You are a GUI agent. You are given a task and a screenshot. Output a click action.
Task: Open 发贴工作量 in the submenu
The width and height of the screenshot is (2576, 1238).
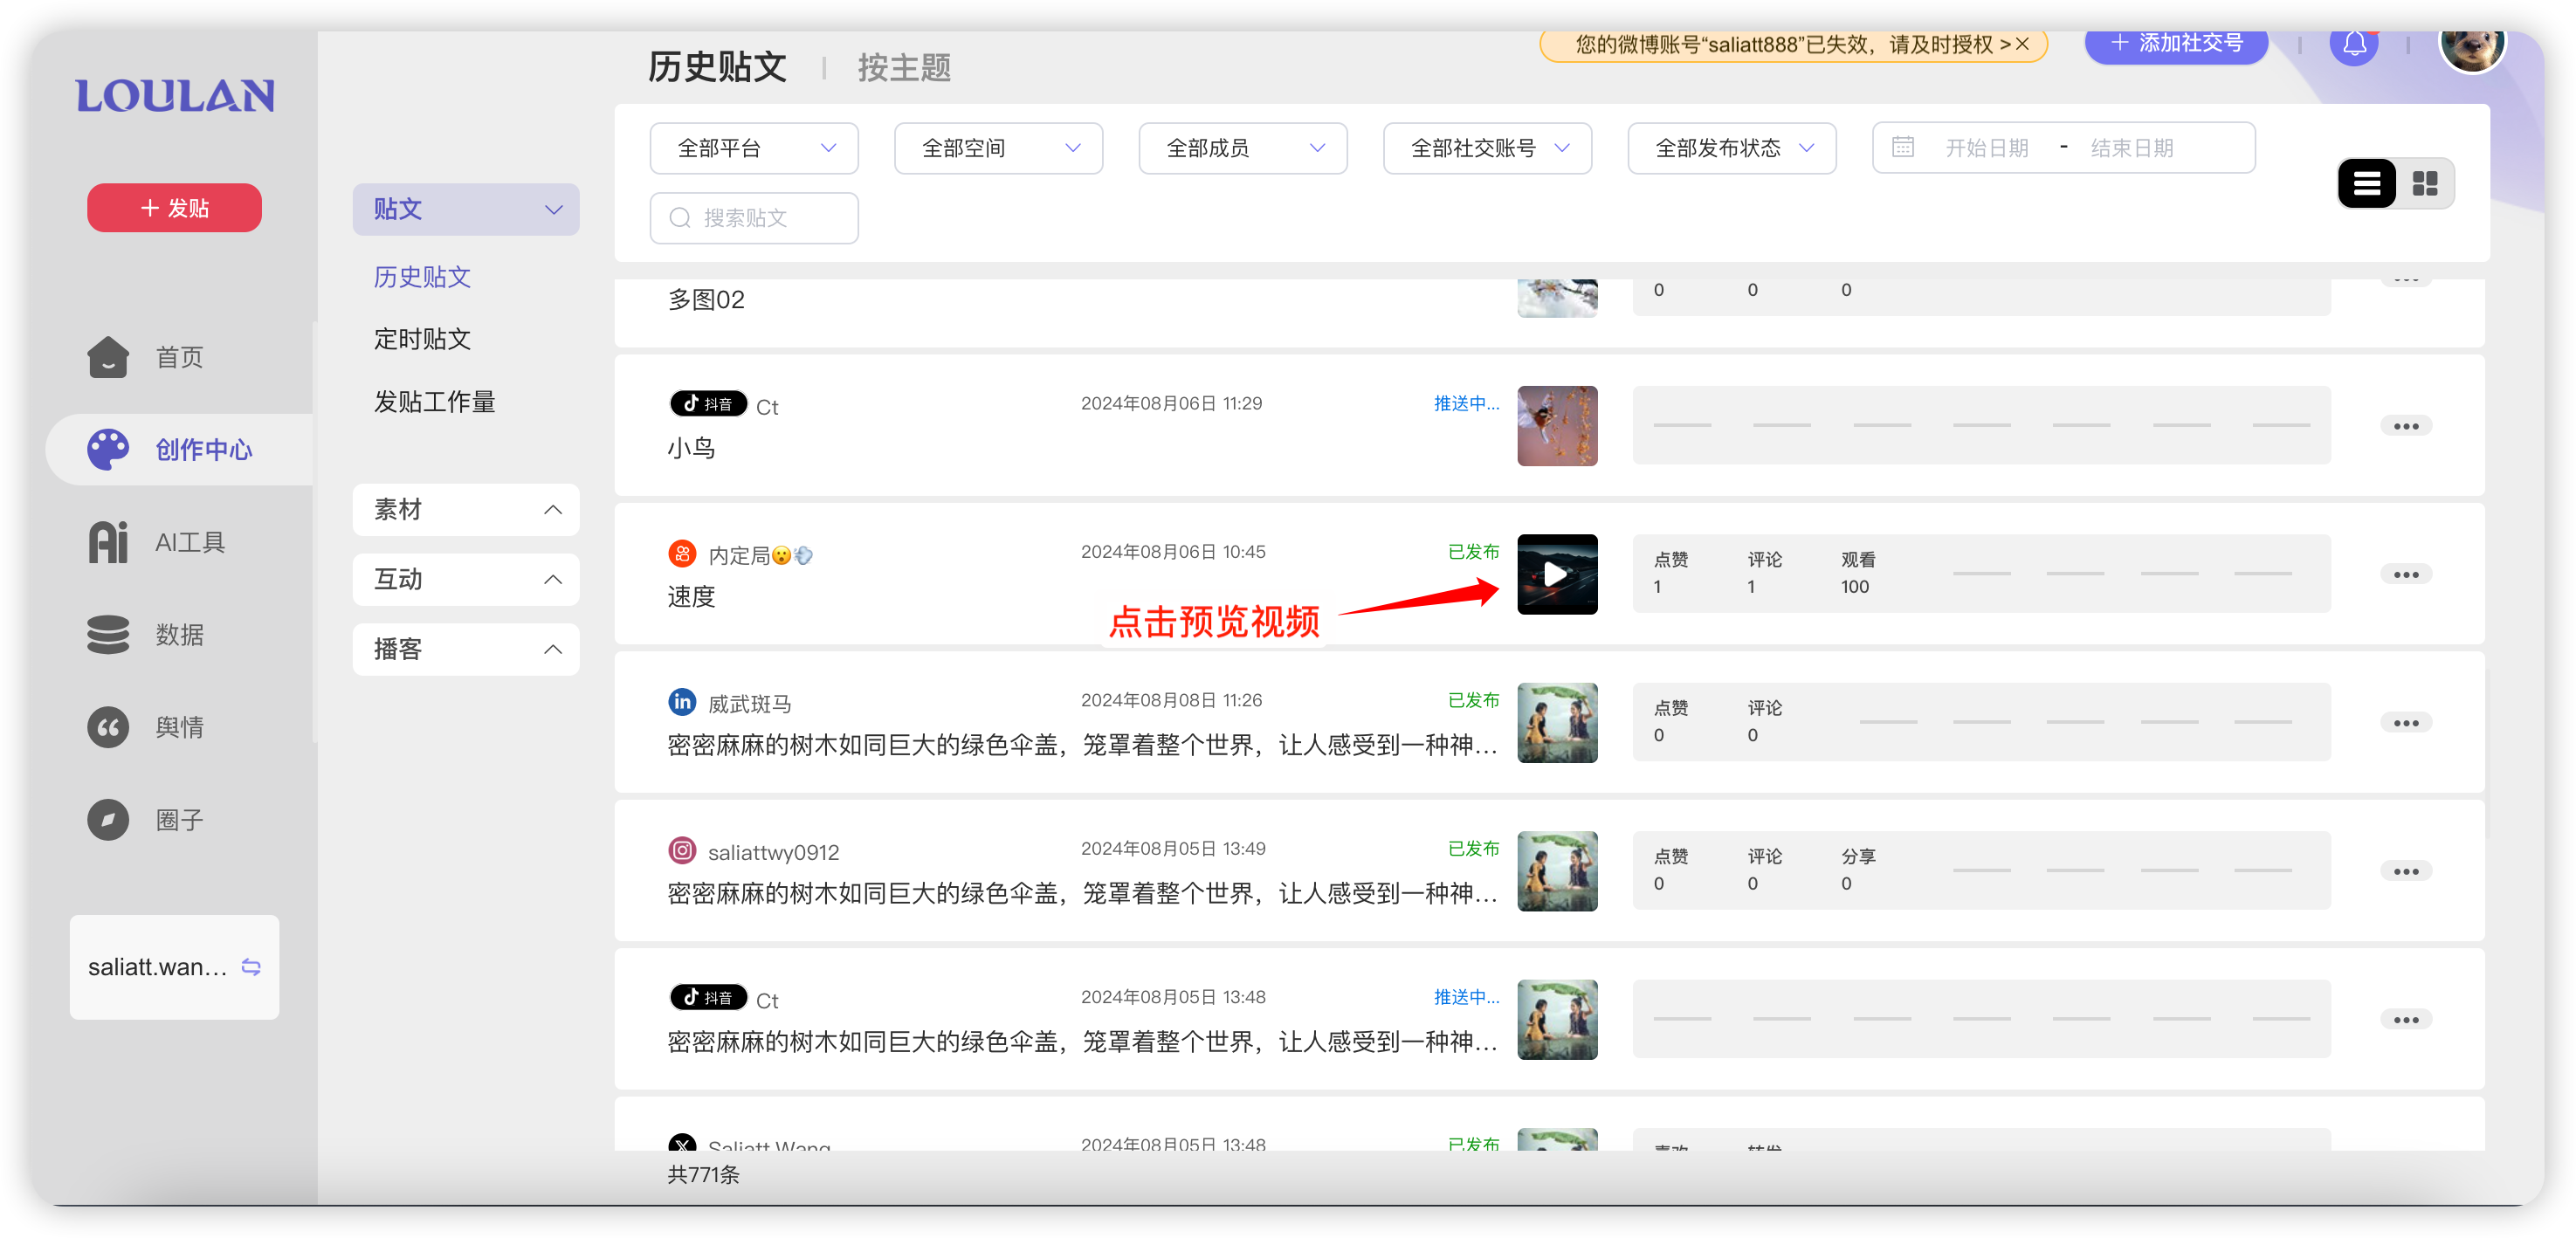click(x=434, y=402)
